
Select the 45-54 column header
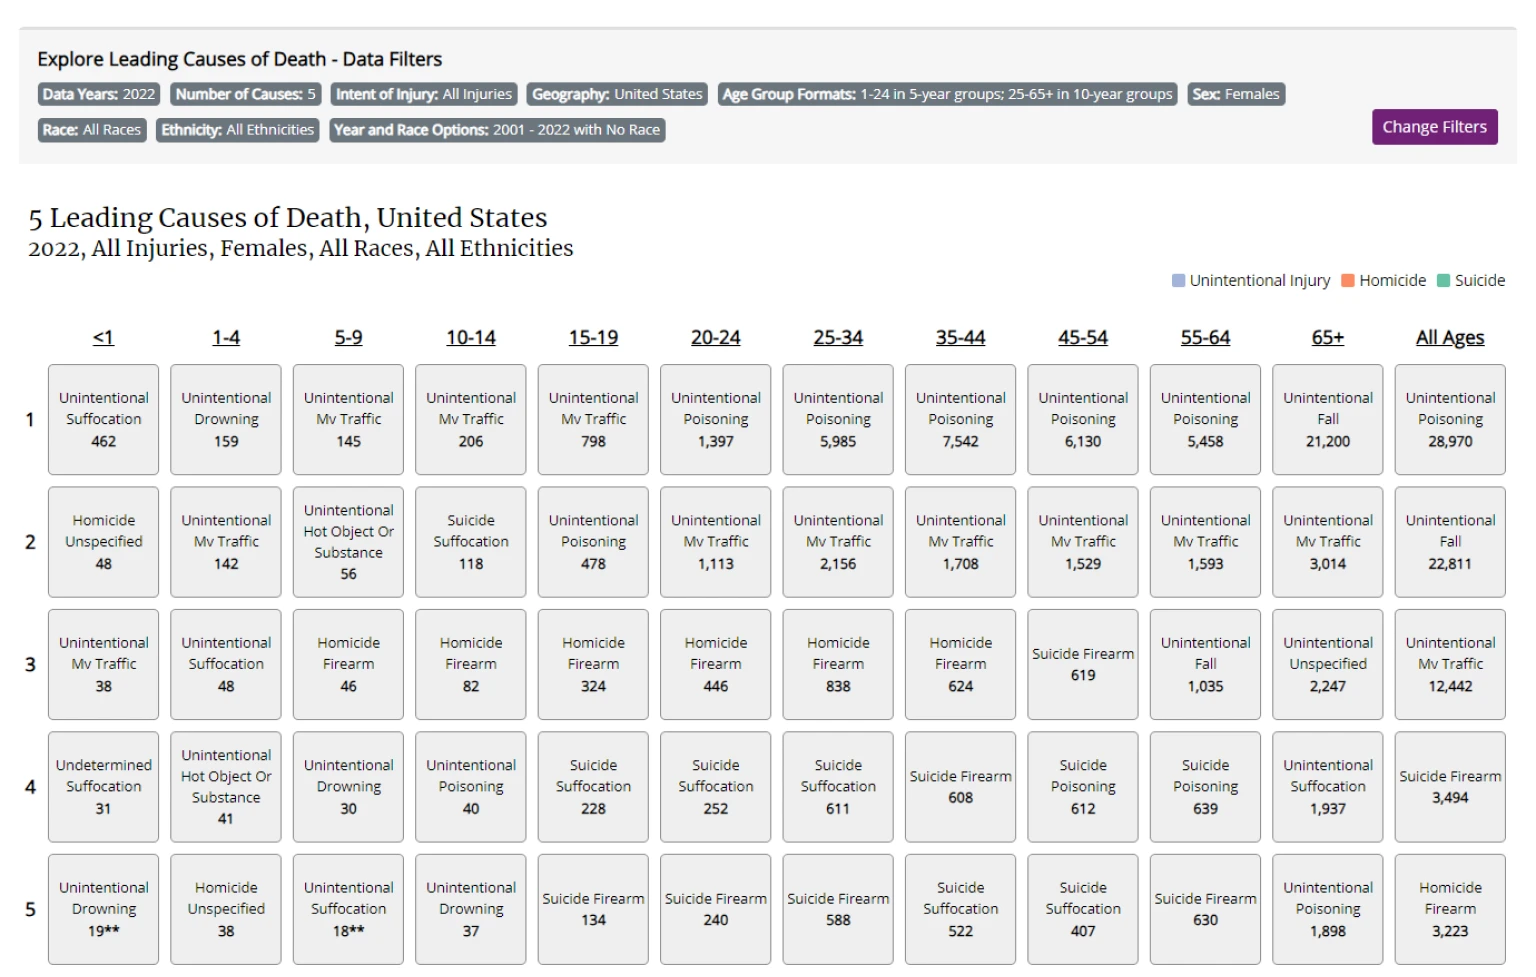tap(1083, 338)
